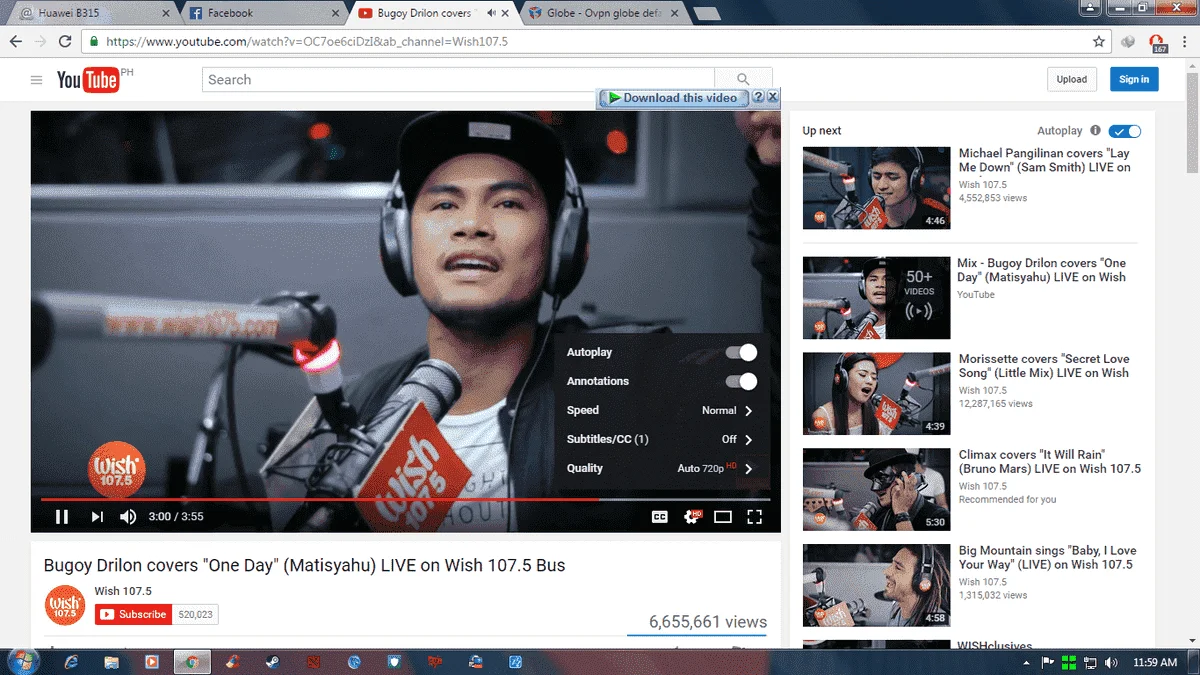Show hidden system tray icons
The width and height of the screenshot is (1200, 675).
tap(1027, 662)
